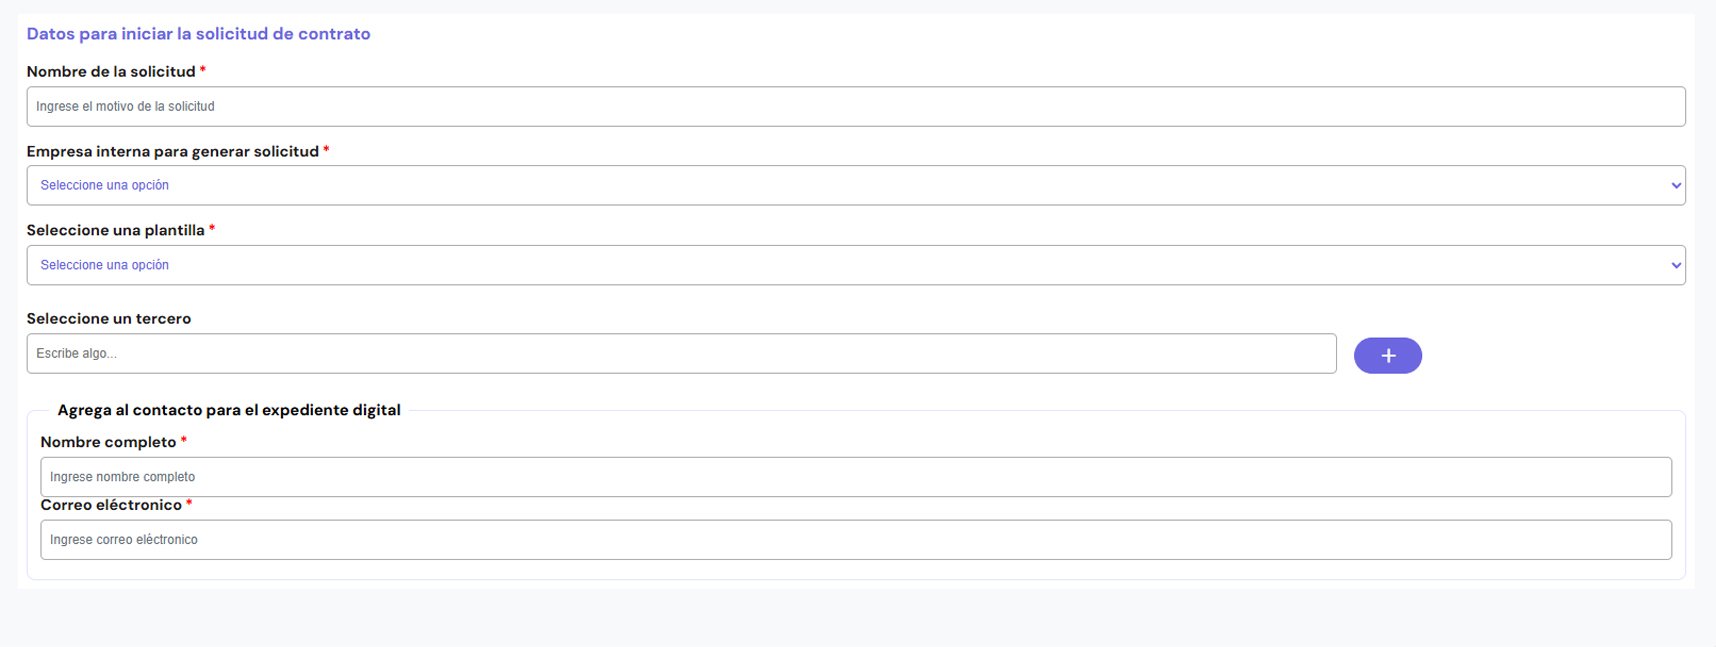Click the red asterisk next to Nombre completo
The height and width of the screenshot is (647, 1716).
click(x=184, y=440)
